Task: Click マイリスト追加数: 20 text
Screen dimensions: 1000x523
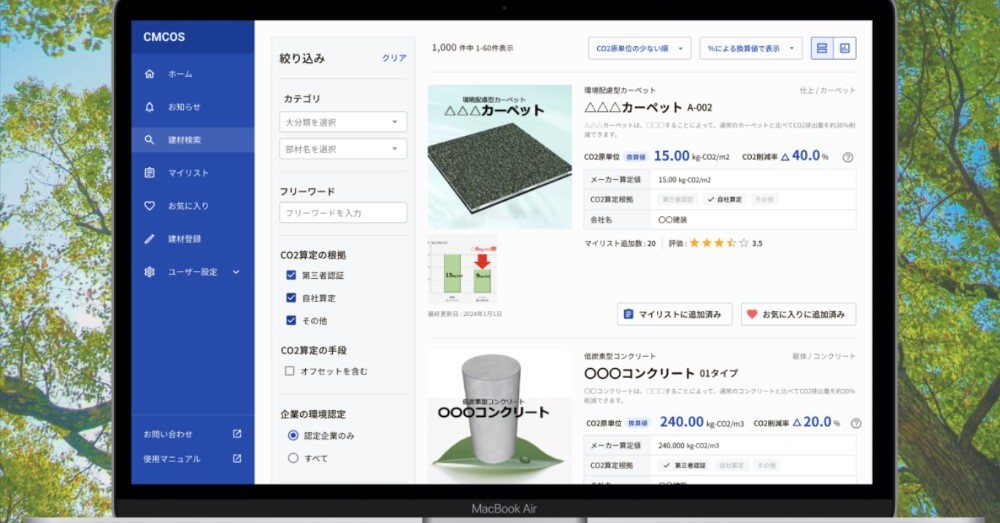Action: point(620,243)
